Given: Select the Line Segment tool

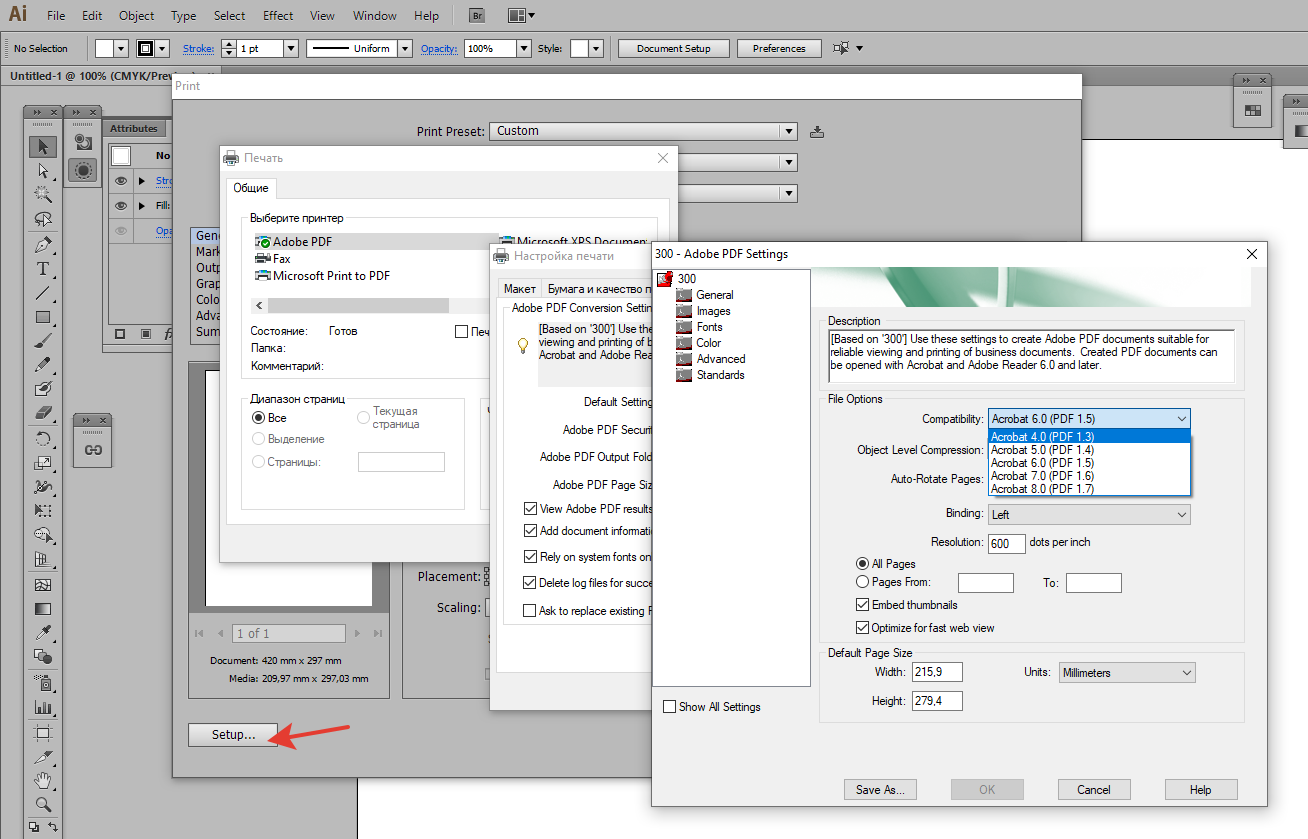Looking at the screenshot, I should point(43,293).
